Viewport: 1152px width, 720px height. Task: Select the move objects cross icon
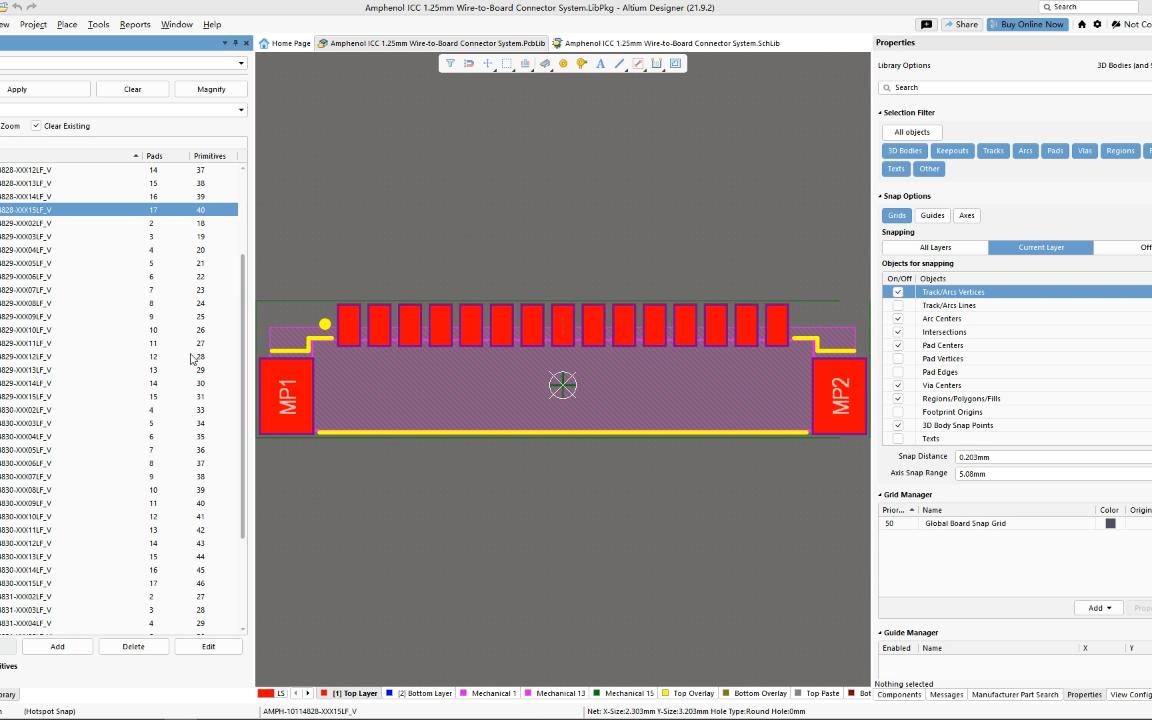tap(488, 64)
